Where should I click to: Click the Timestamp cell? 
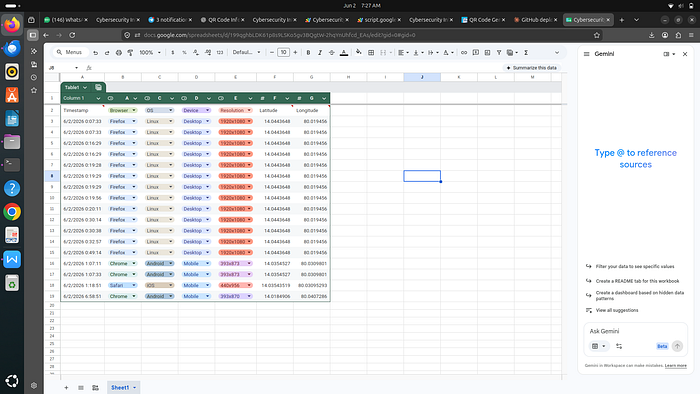pyautogui.click(x=82, y=110)
